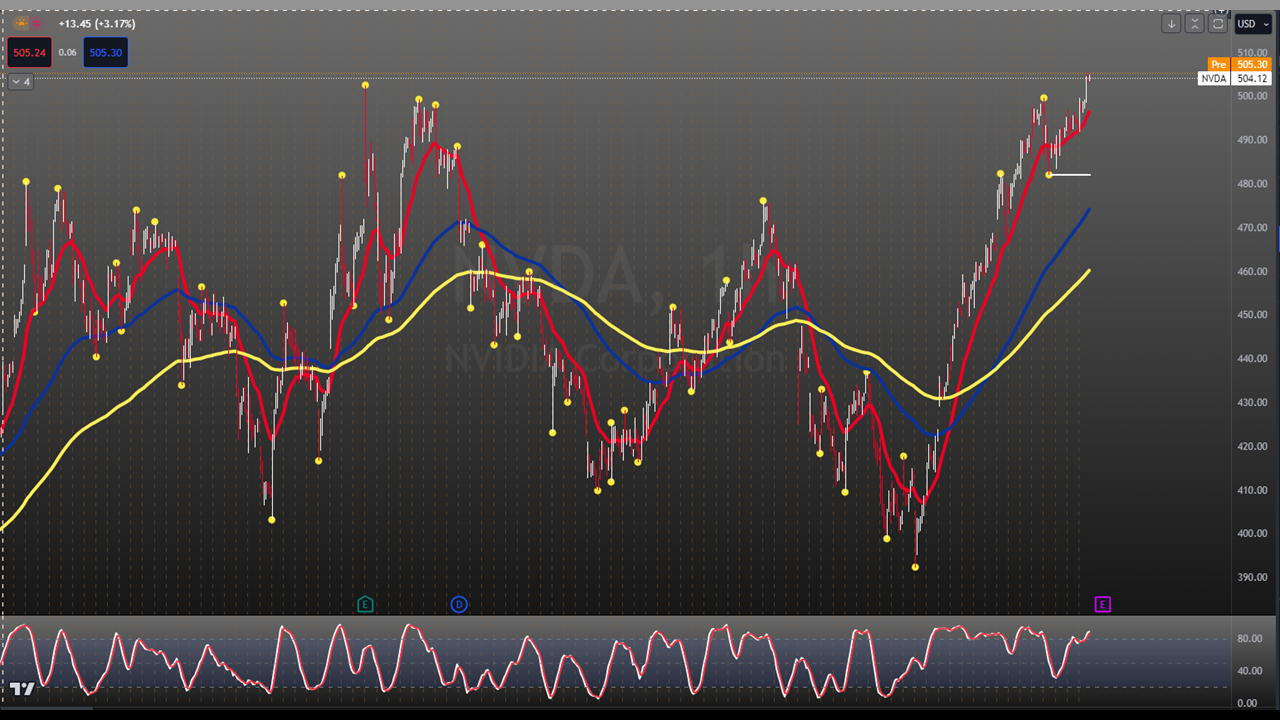Screen dimensions: 1280x720
Task: Click the +13.45 (+3.17%) change value
Action: (97, 23)
